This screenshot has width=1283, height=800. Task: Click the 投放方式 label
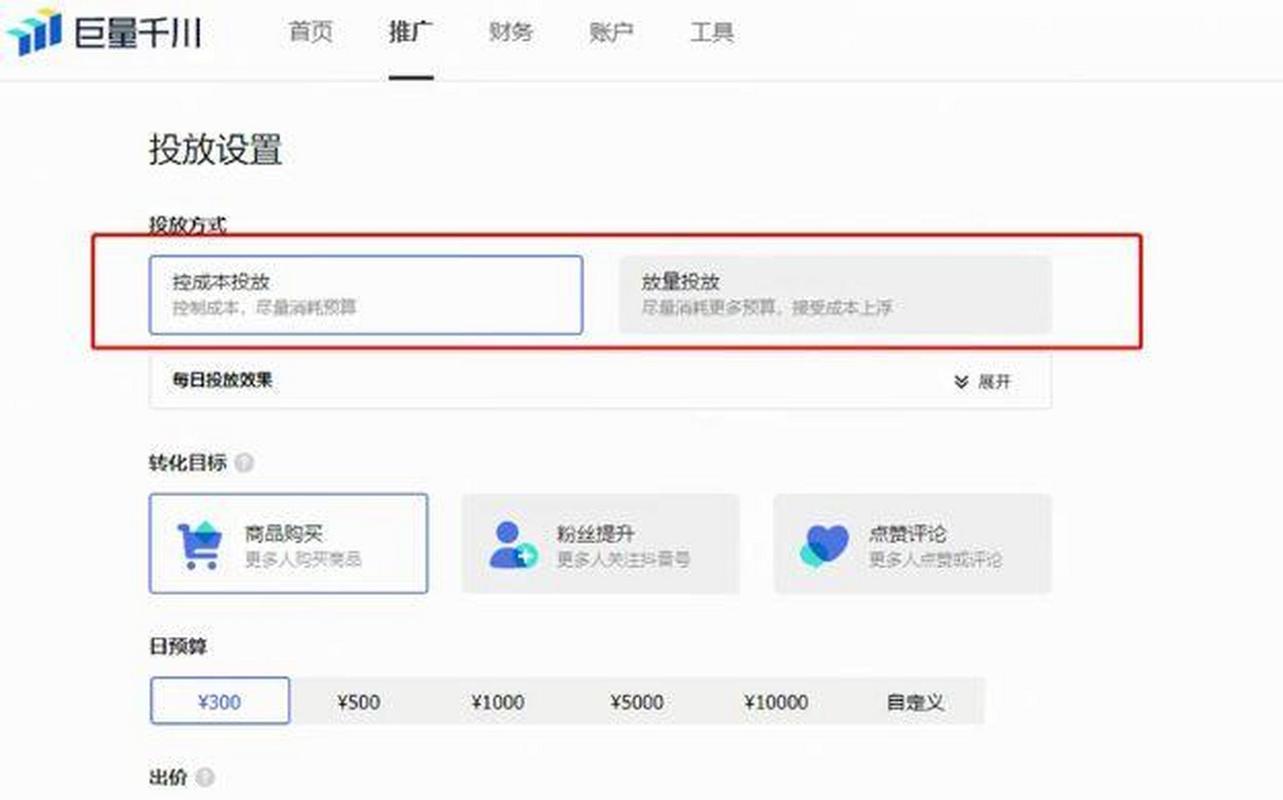click(x=188, y=225)
